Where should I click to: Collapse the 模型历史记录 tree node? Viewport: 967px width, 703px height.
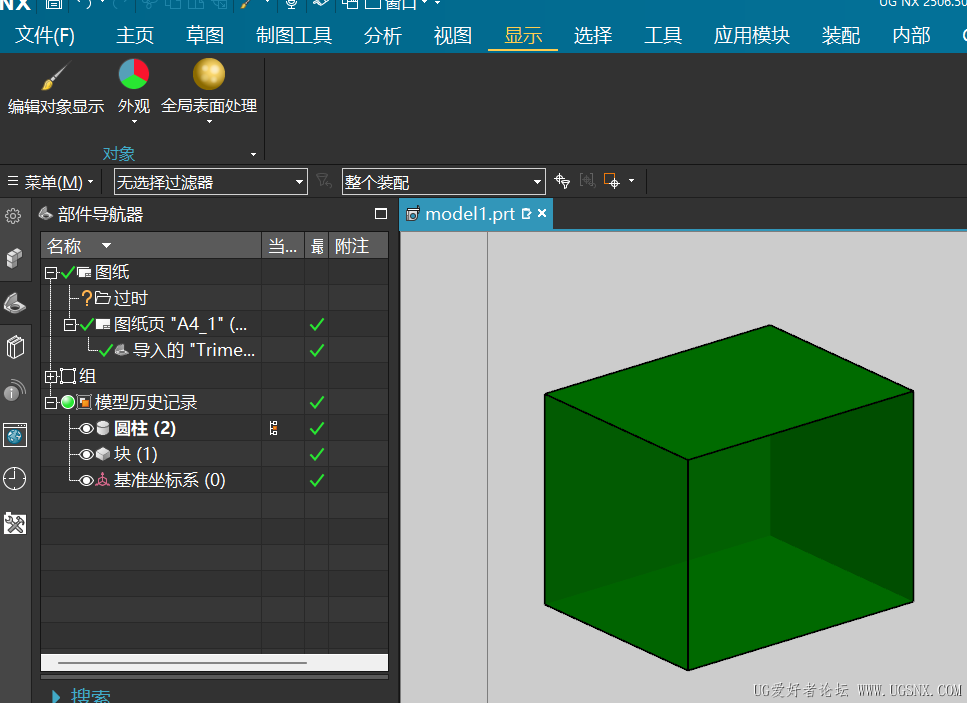[49, 402]
